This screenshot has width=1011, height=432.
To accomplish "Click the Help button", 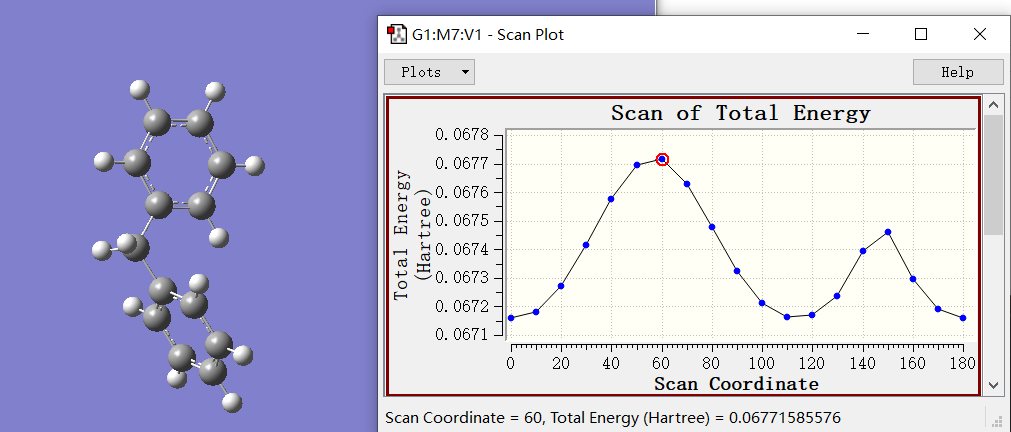I will 957,72.
